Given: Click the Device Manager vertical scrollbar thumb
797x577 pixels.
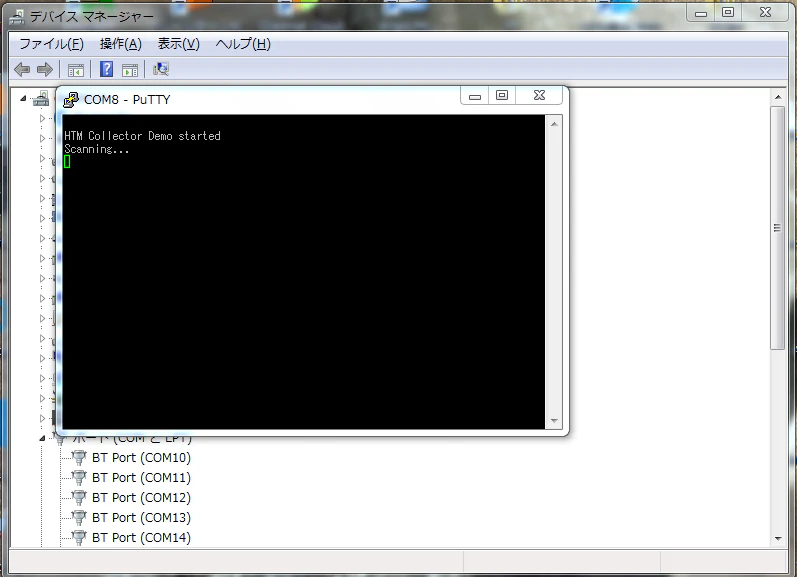Looking at the screenshot, I should pyautogui.click(x=778, y=228).
